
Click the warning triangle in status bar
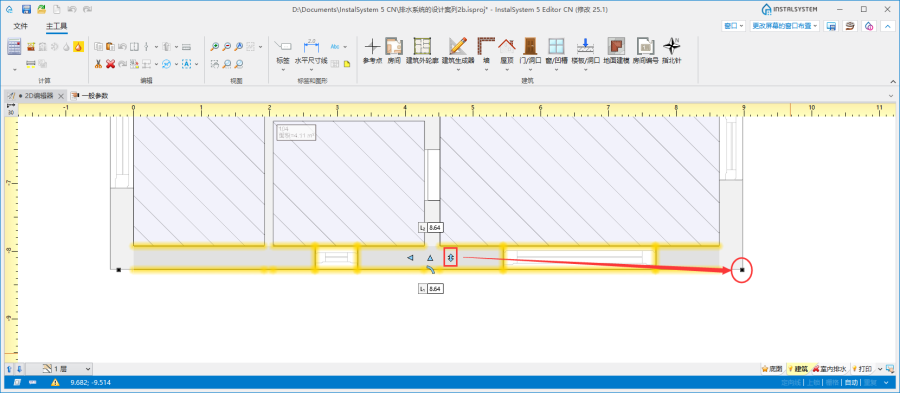pos(55,382)
